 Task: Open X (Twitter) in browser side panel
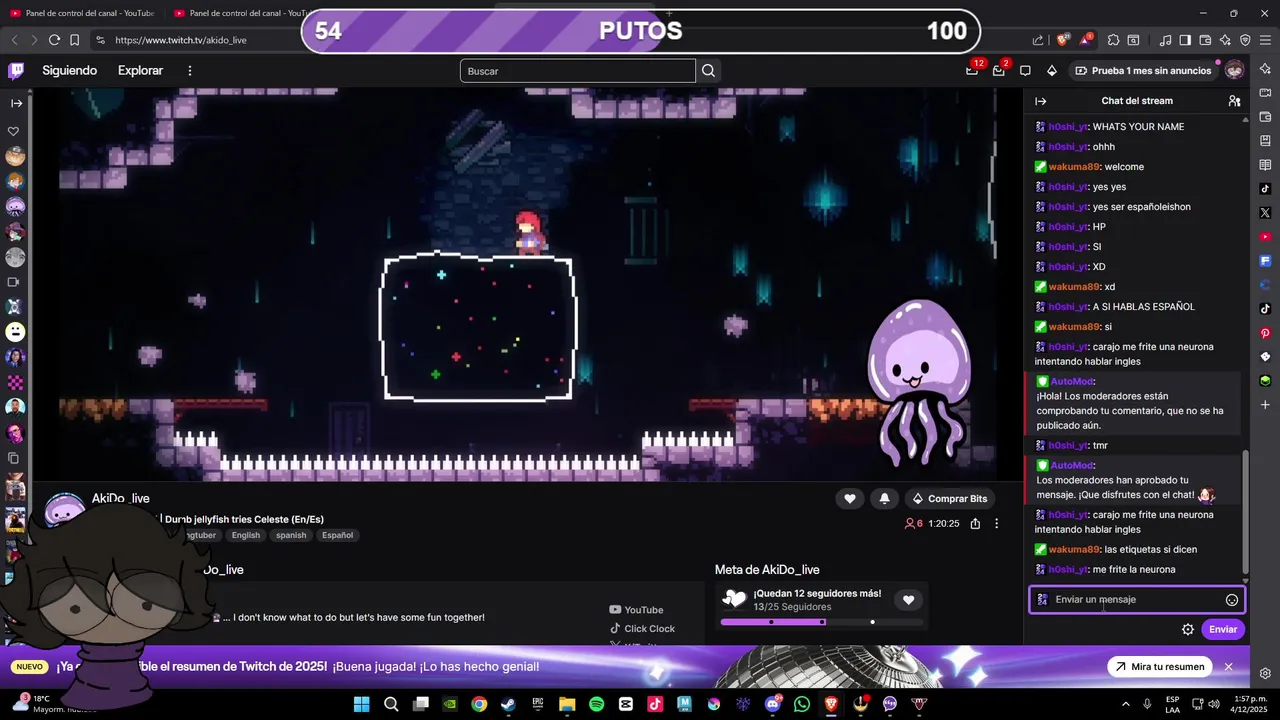[1265, 213]
